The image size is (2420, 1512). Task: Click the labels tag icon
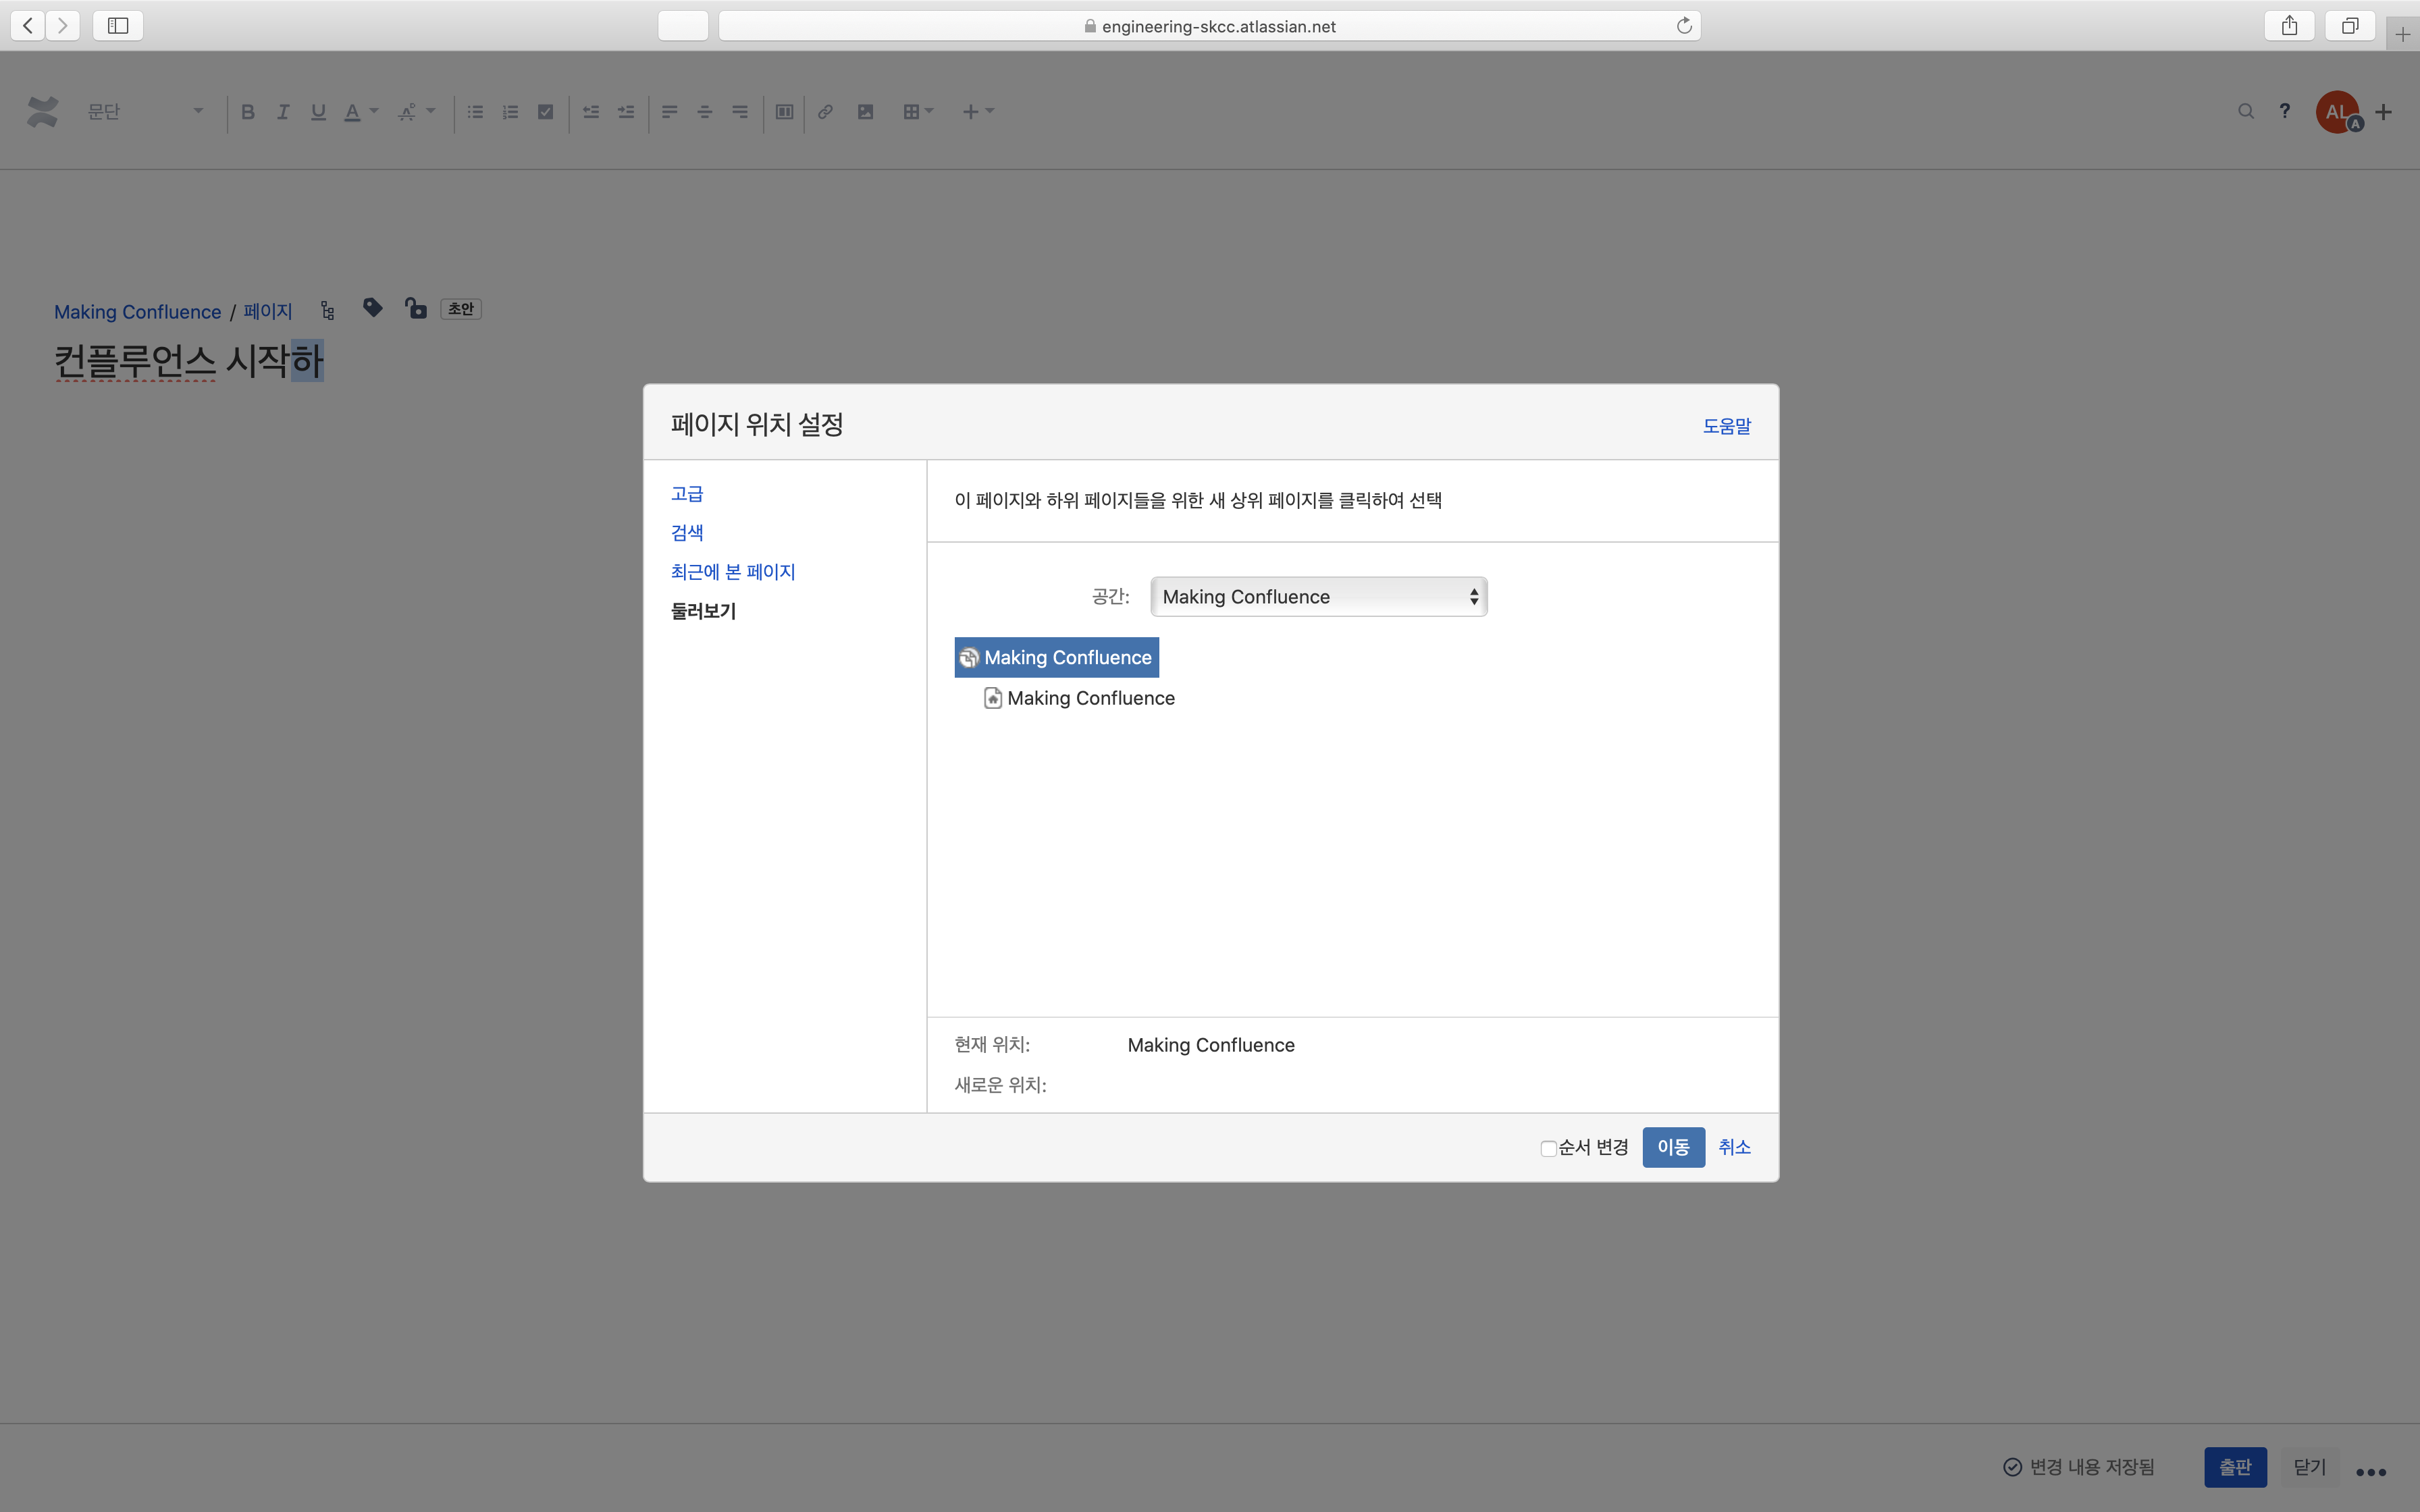click(373, 308)
